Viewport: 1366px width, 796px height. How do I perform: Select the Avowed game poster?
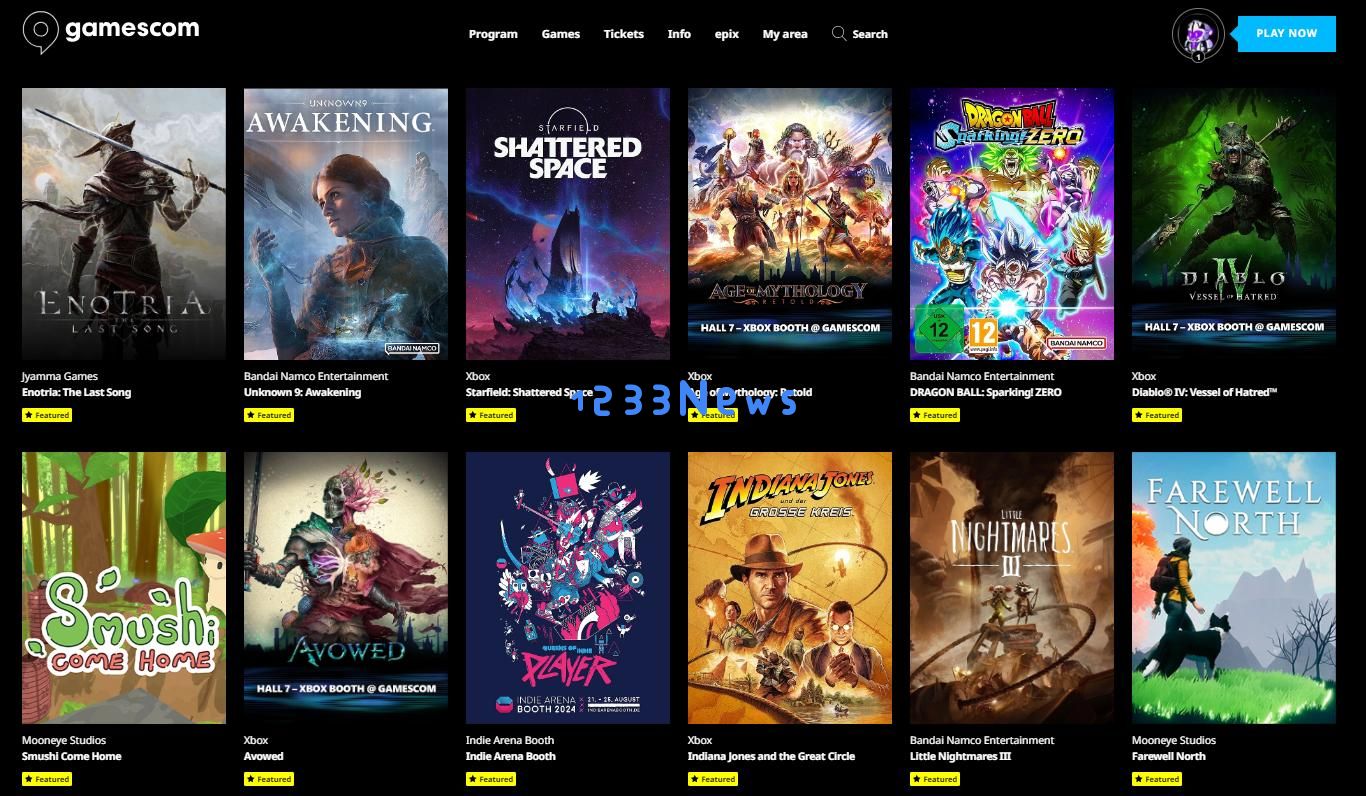346,588
